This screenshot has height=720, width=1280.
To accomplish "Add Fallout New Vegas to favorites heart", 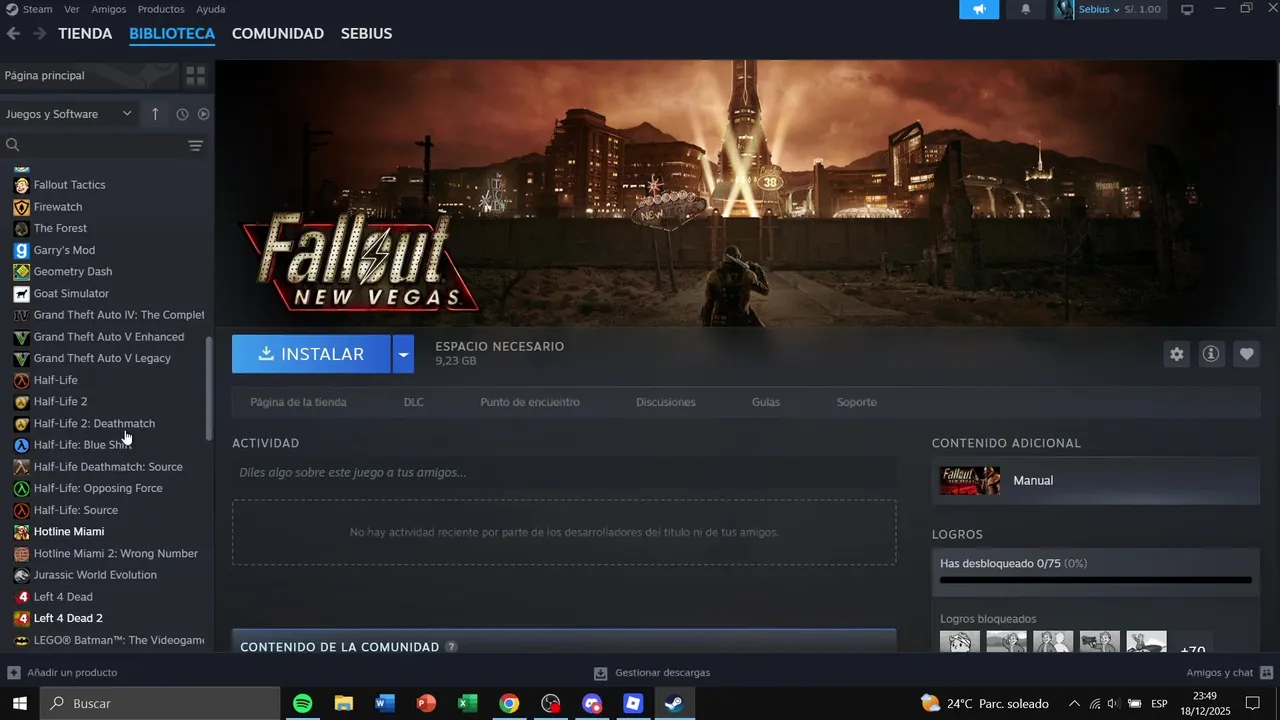I will coord(1246,354).
